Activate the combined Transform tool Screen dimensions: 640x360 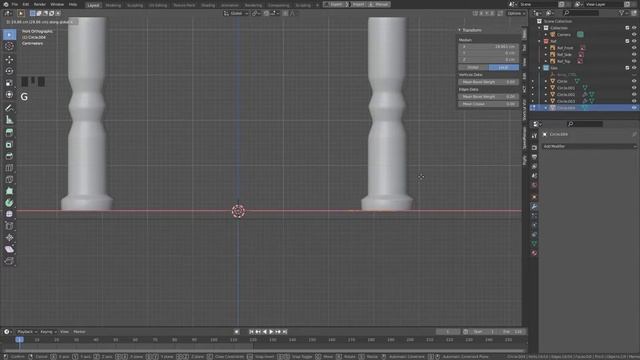(9, 95)
